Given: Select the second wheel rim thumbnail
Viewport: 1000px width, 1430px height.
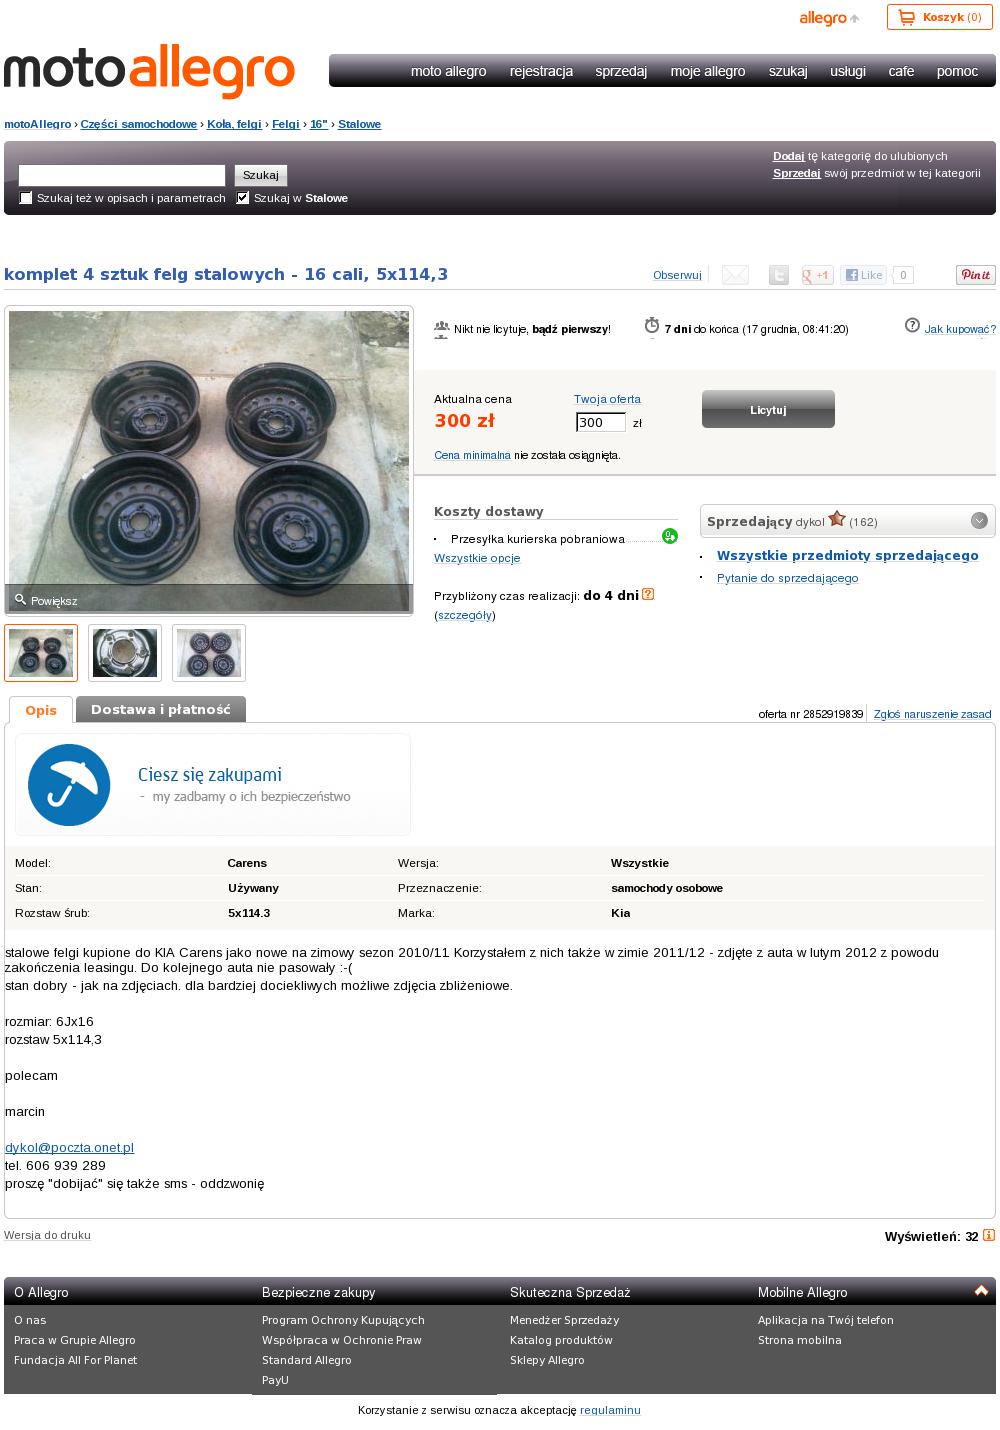Looking at the screenshot, I should (125, 653).
